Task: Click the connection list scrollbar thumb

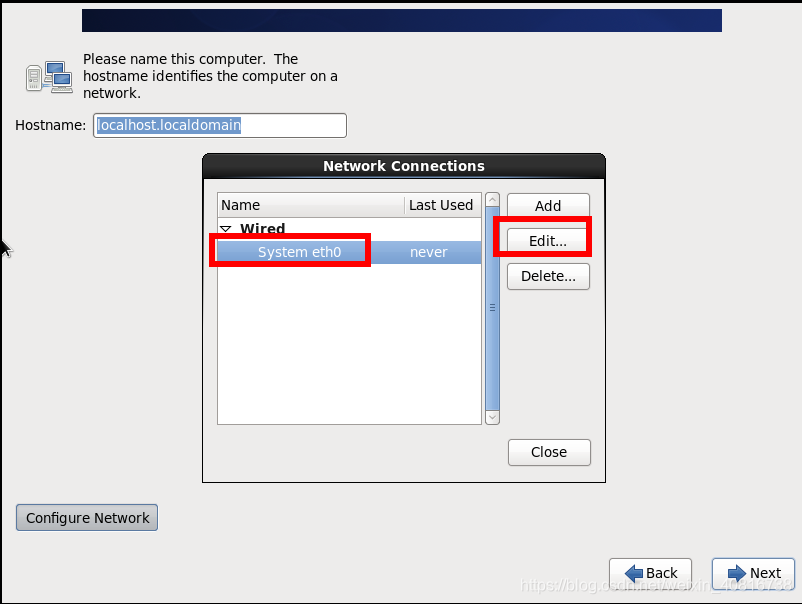Action: click(492, 308)
